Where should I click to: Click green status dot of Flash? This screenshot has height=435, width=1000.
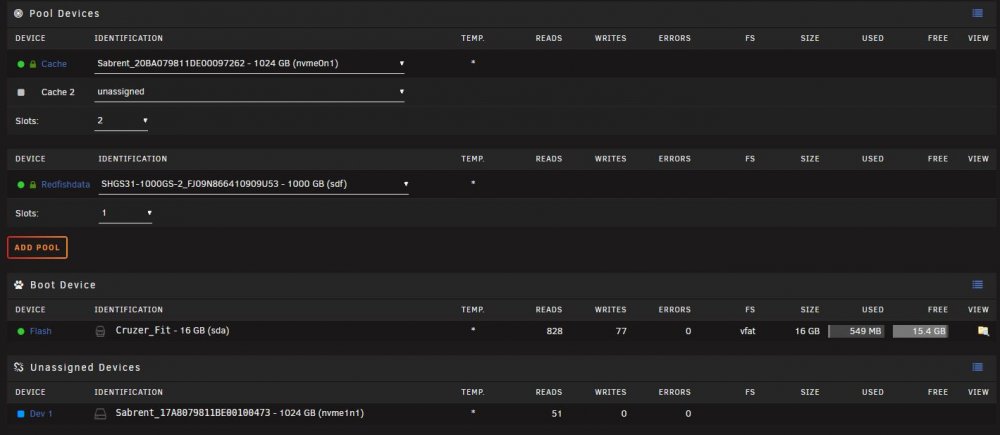tap(21, 331)
